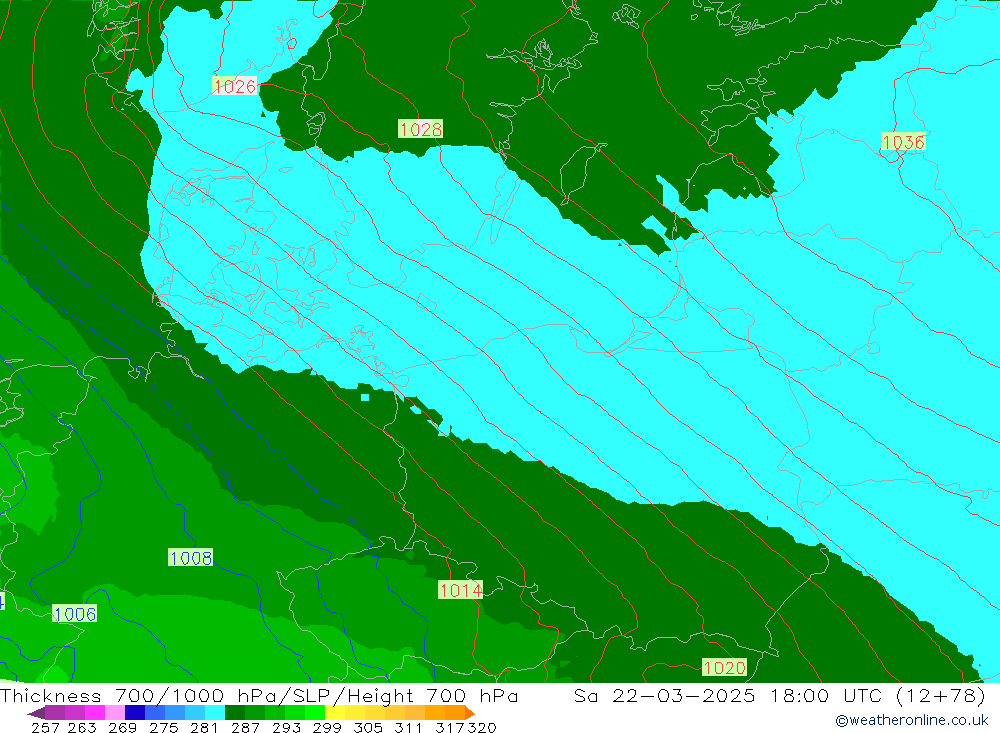1000x733 pixels.
Task: Open the weatheronline.co.uk copyright link
Action: [911, 720]
